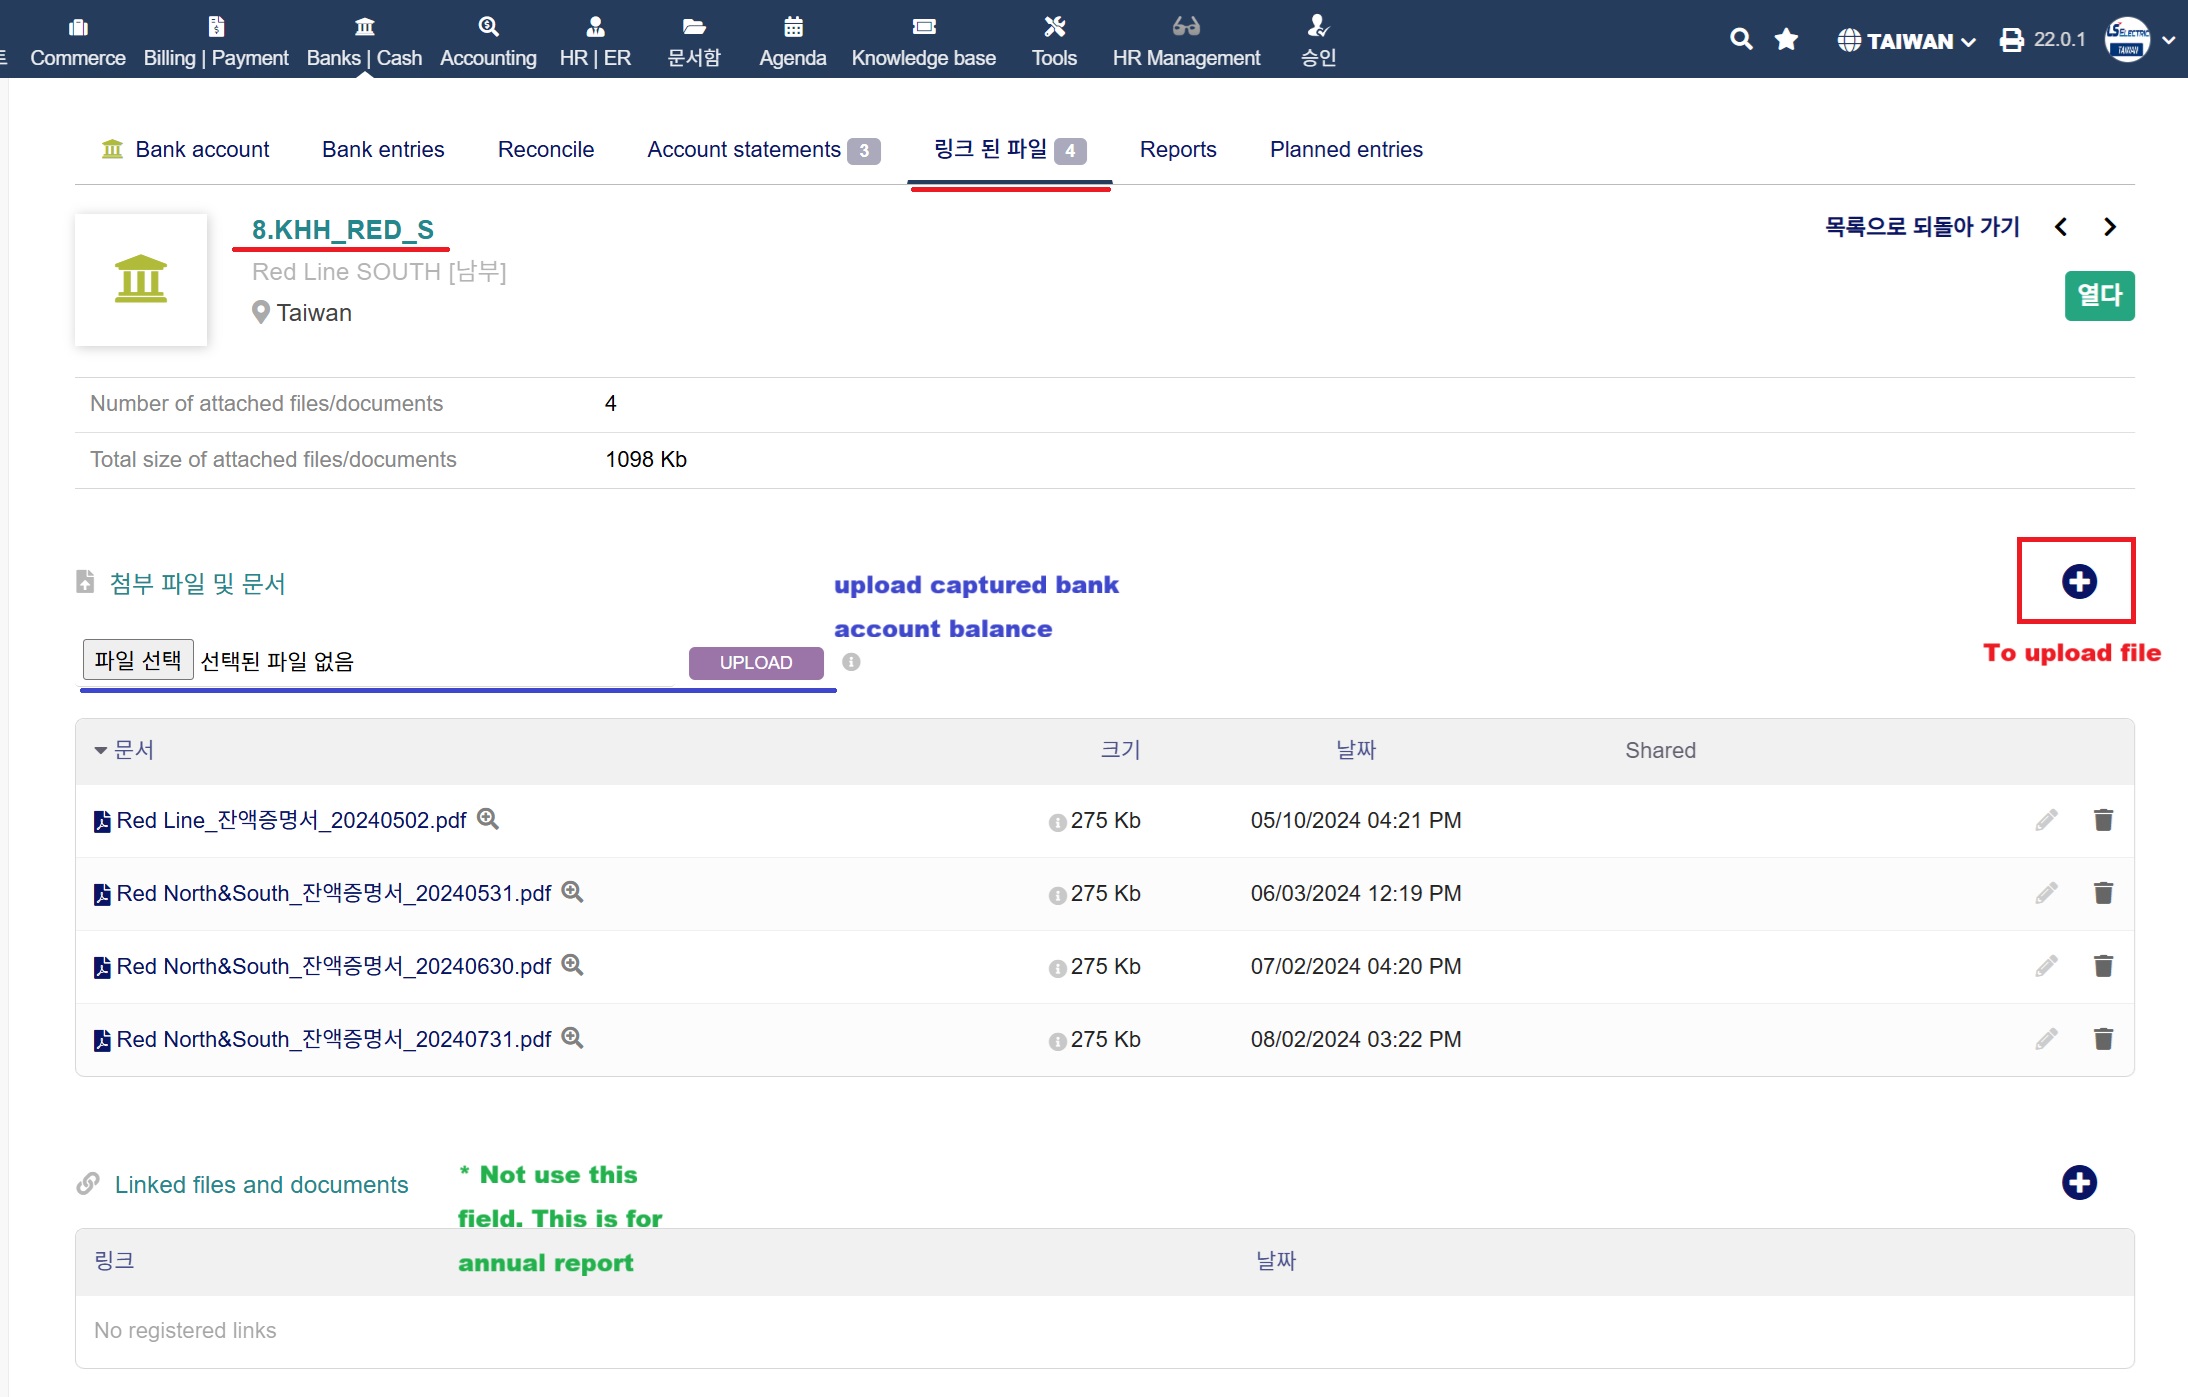This screenshot has width=2188, height=1397.
Task: Add a linked file with plus icon
Action: click(2078, 1183)
